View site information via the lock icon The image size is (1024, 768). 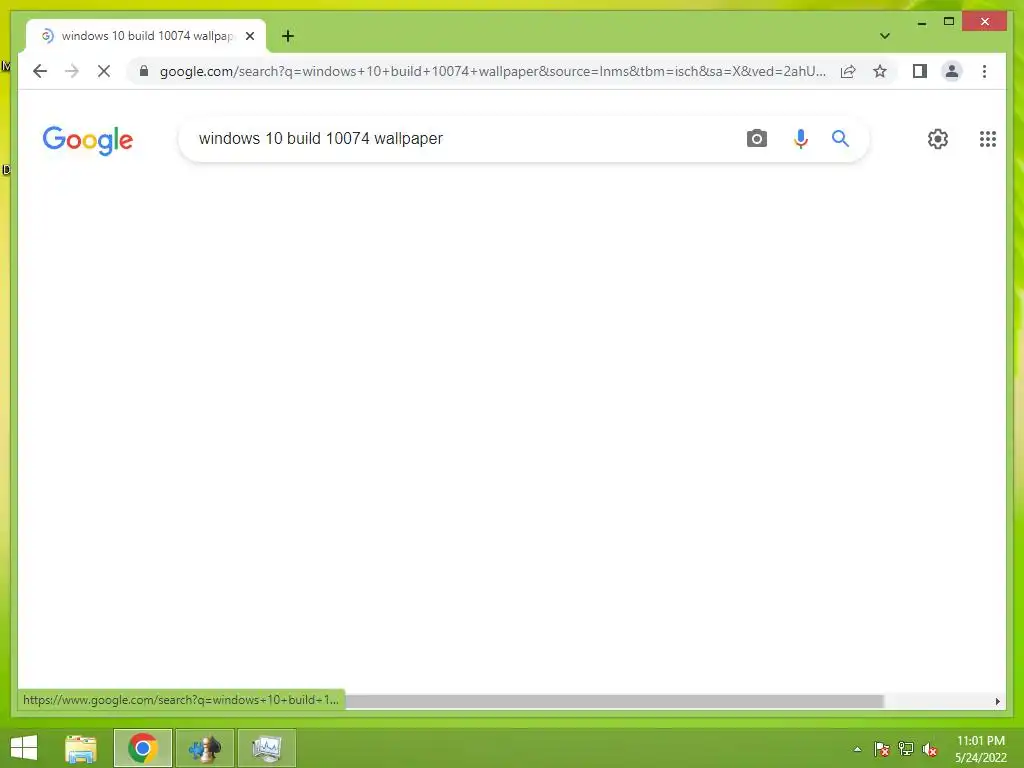144,71
